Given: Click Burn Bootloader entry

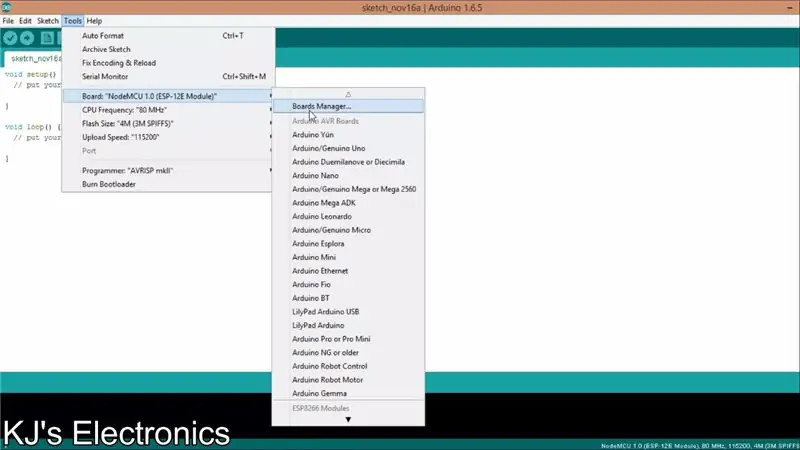Looking at the screenshot, I should click(168, 184).
